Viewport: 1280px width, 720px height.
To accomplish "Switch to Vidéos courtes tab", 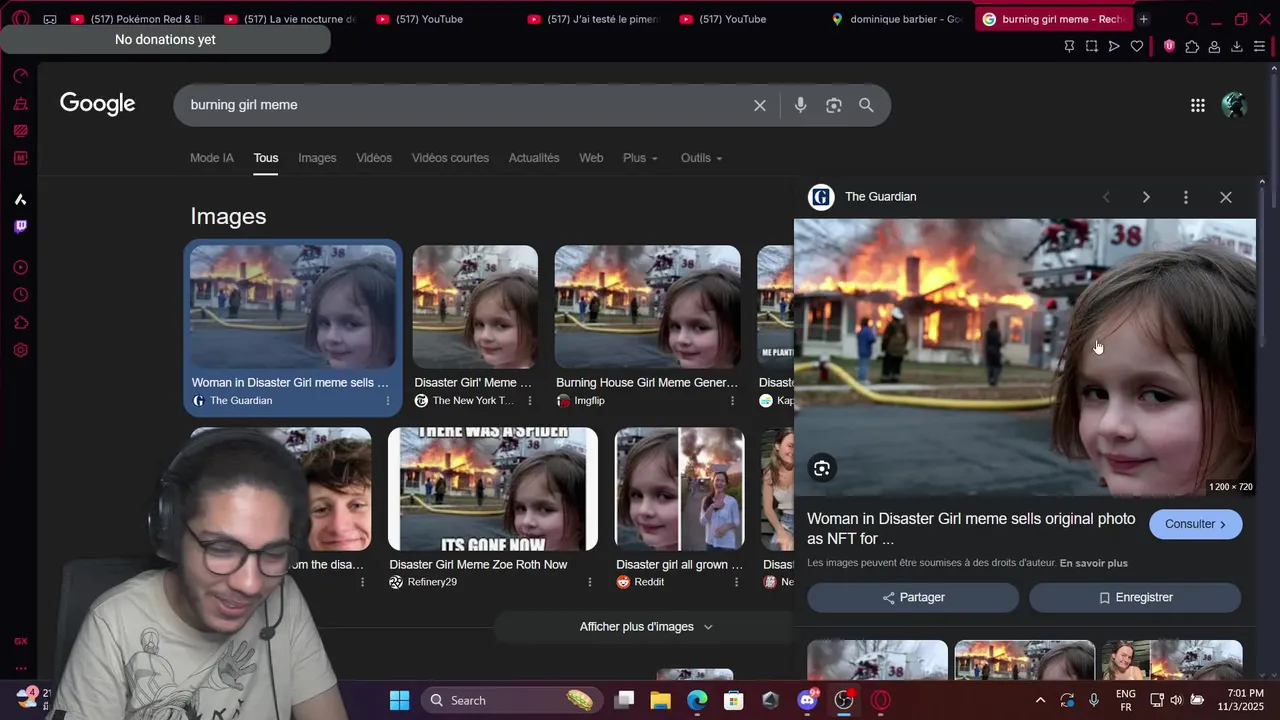I will 450,158.
